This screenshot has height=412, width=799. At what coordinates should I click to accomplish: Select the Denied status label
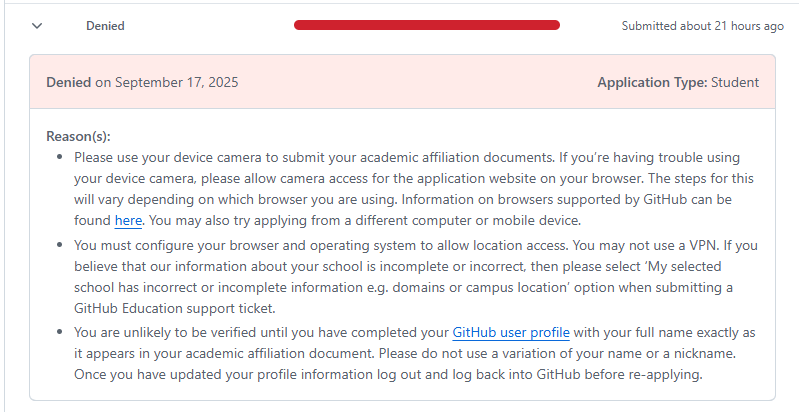point(105,26)
